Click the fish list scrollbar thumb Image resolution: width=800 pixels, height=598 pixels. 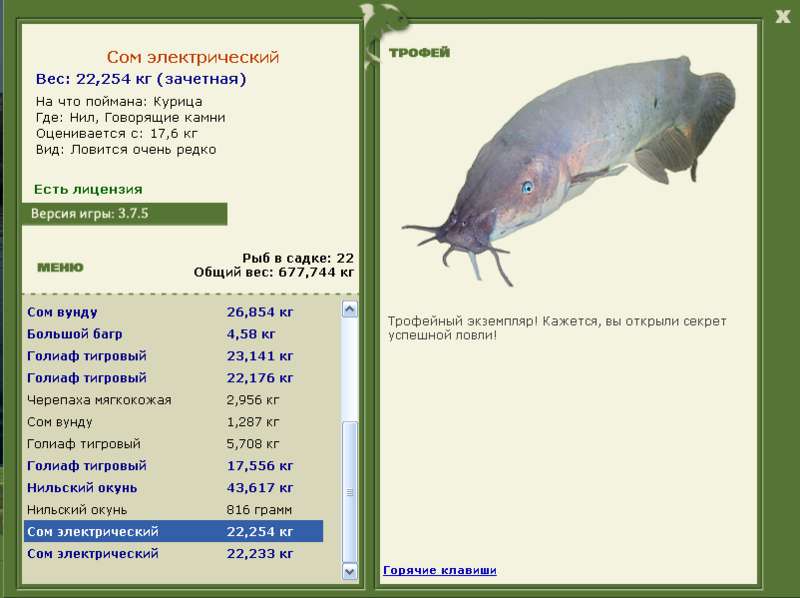point(349,492)
